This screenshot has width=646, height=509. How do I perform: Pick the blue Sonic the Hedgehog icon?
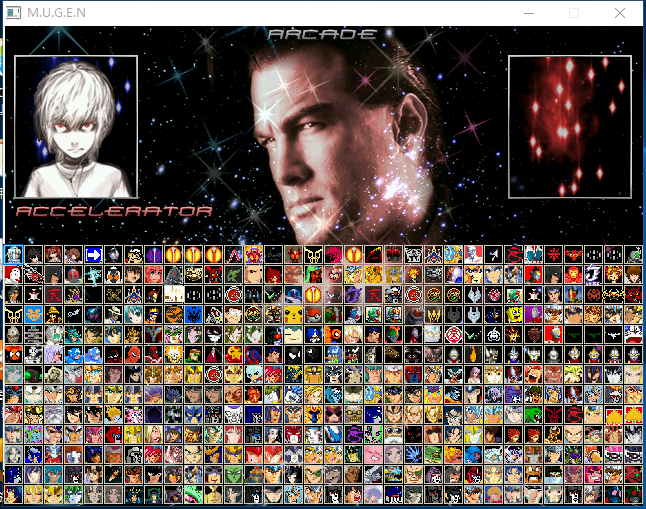(313, 335)
